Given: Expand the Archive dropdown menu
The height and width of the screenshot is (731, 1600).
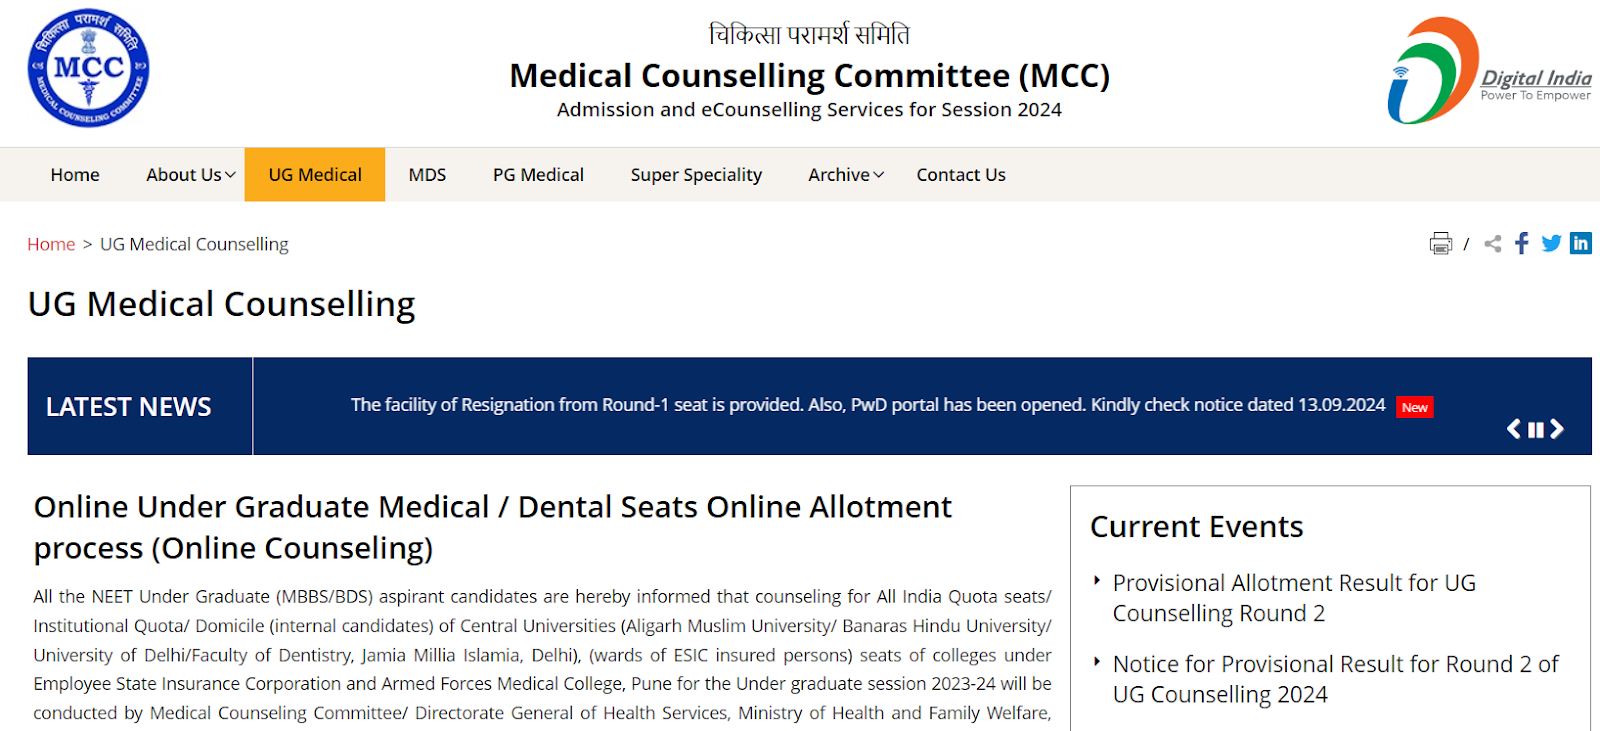Looking at the screenshot, I should pos(846,175).
